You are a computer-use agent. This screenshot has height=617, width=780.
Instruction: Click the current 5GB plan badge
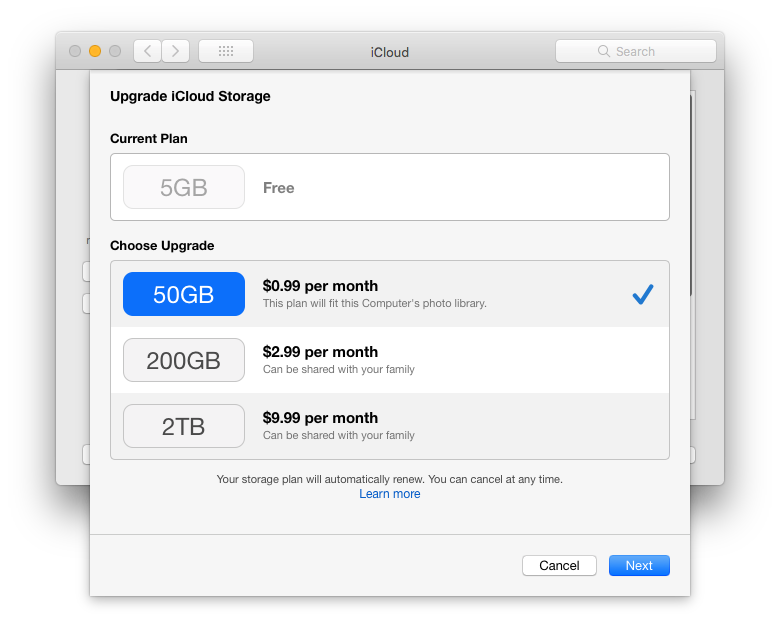point(184,187)
